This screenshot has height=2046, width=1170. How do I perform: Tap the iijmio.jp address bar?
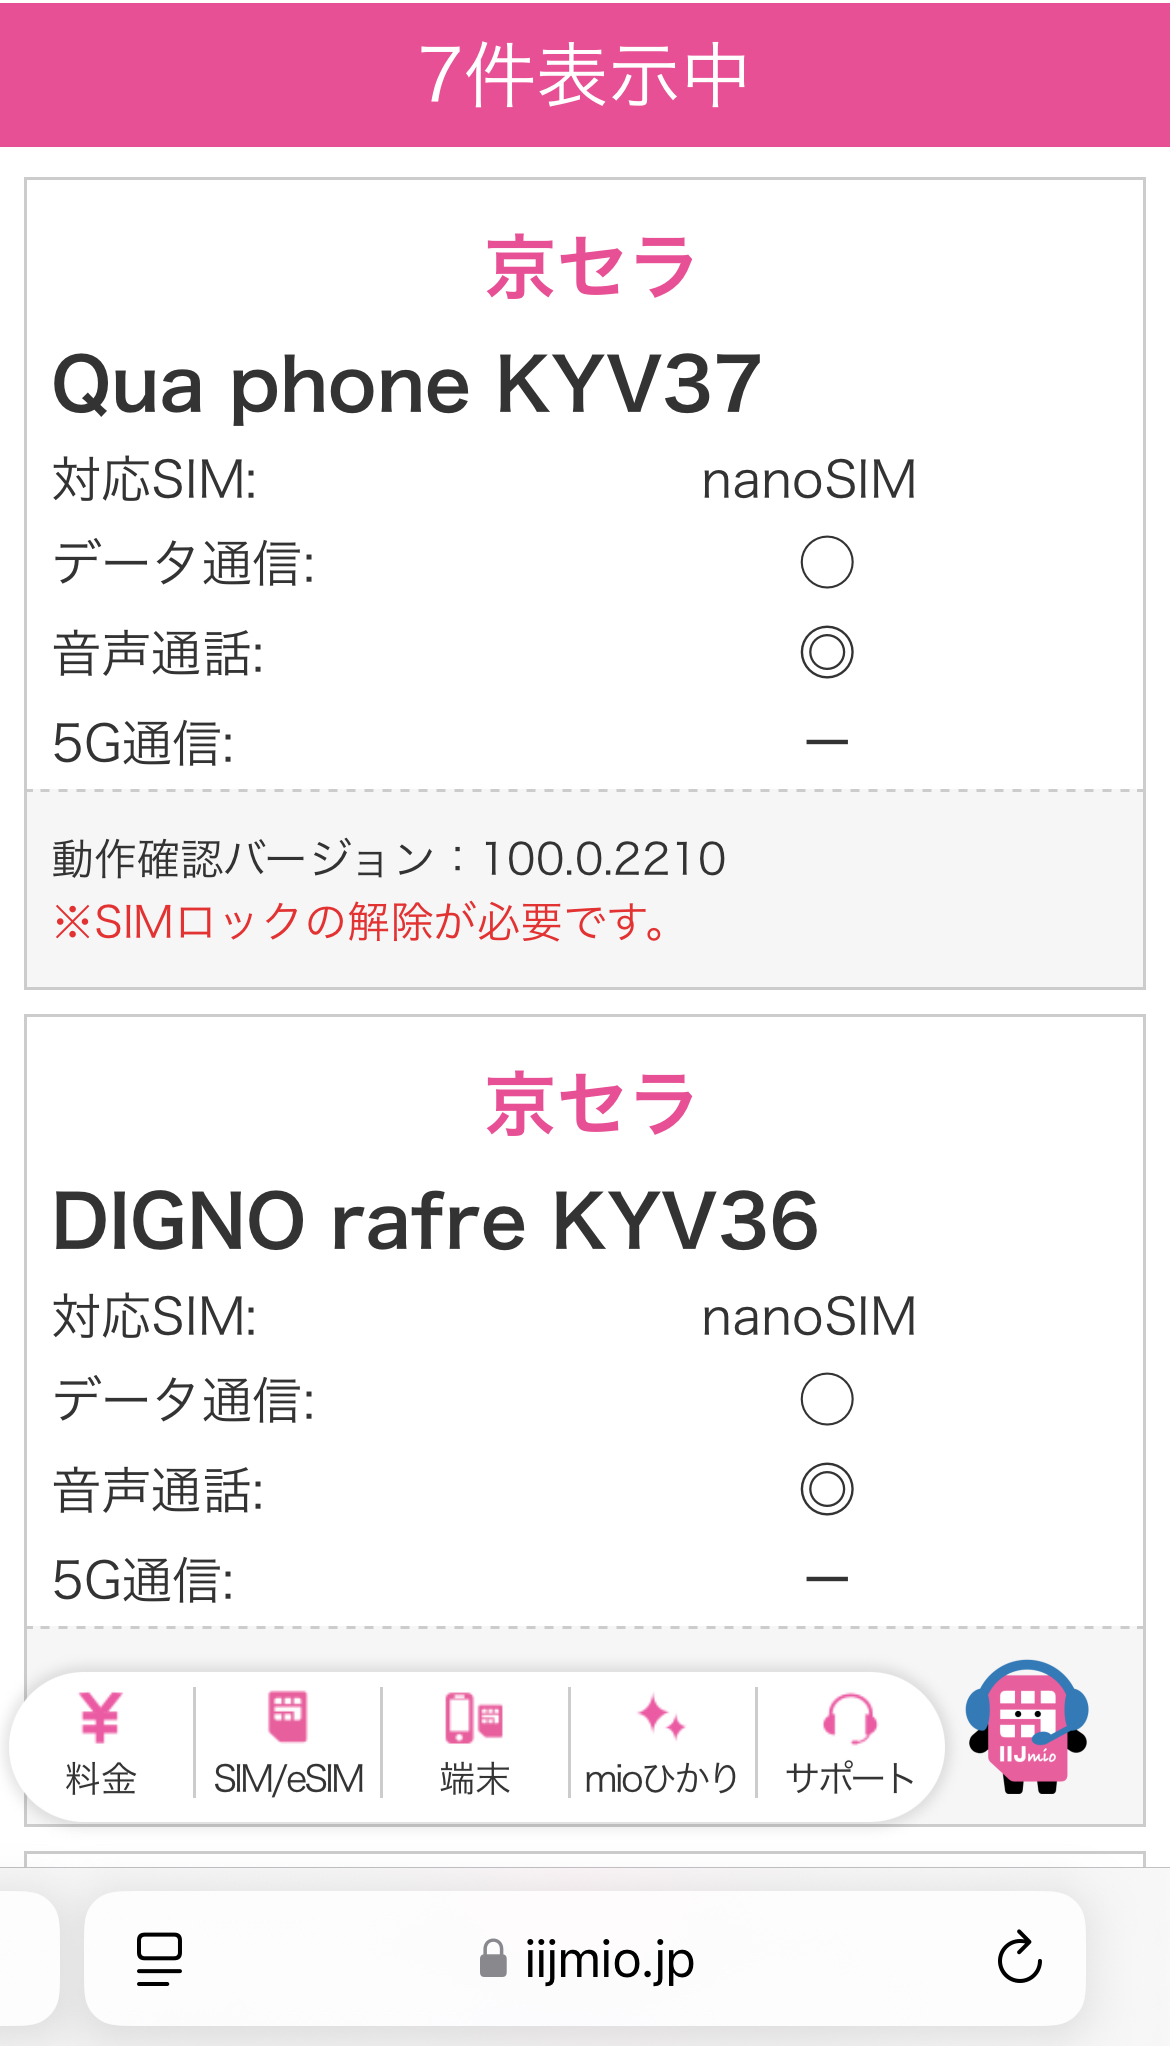[610, 1958]
